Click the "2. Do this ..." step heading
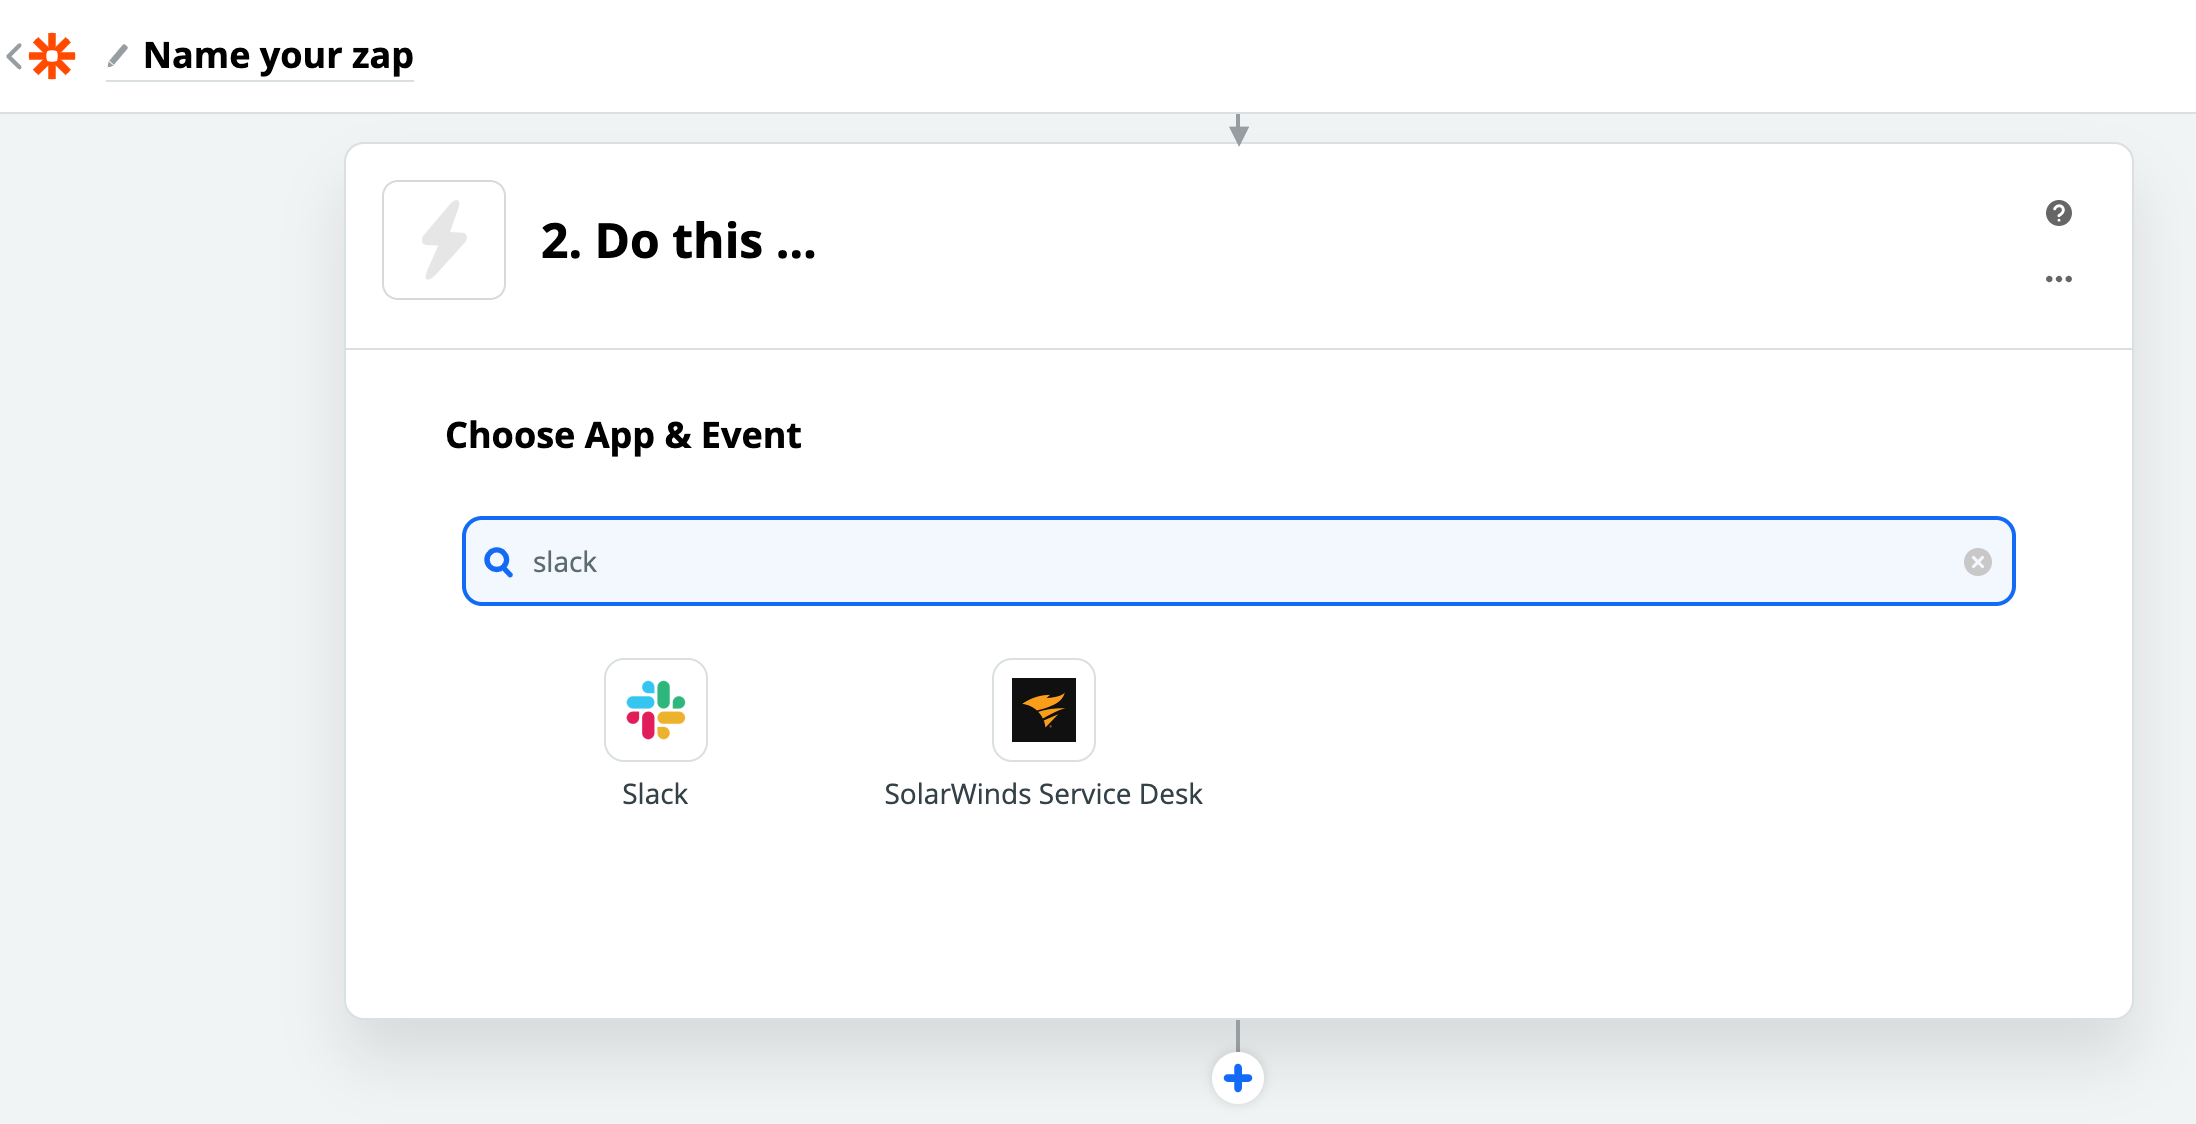The width and height of the screenshot is (2196, 1124). click(678, 241)
